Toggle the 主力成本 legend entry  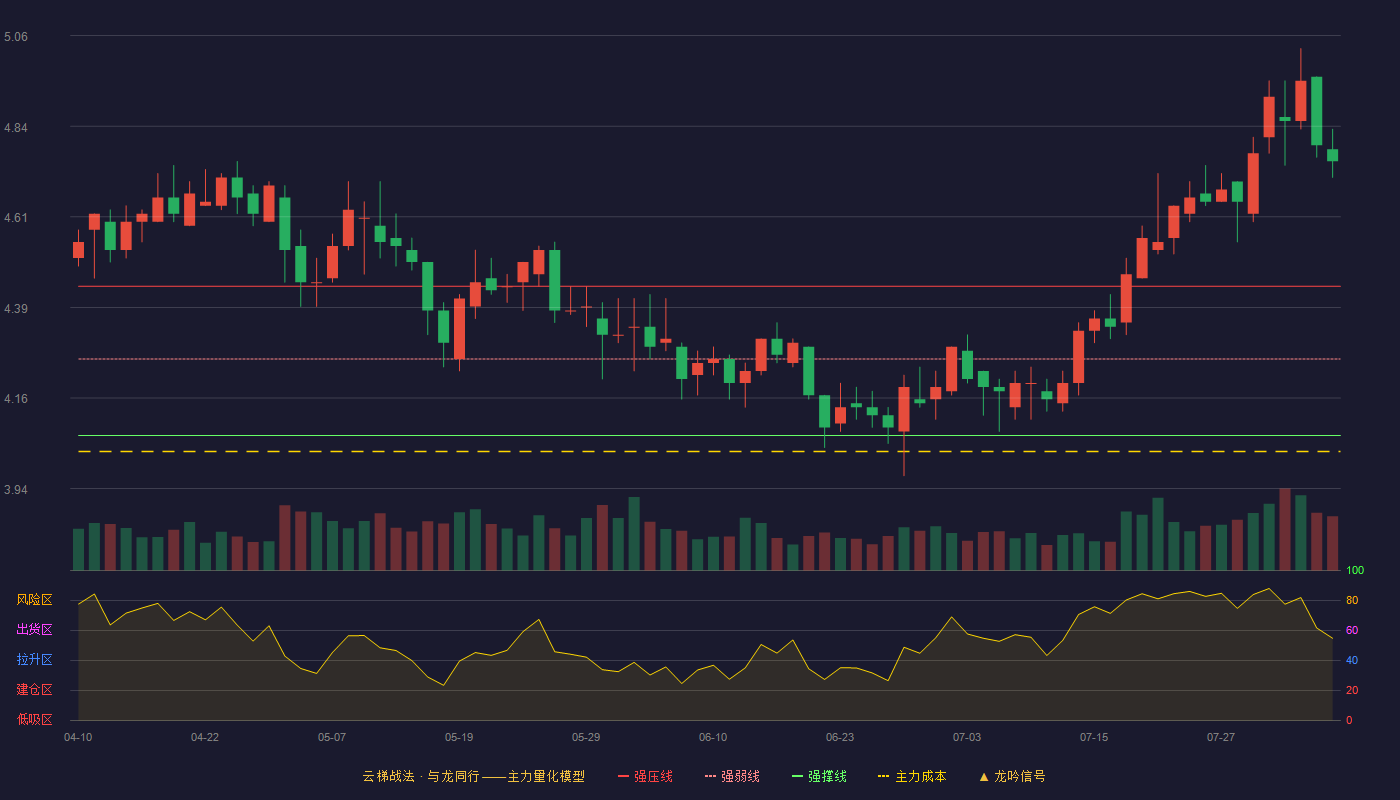912,776
